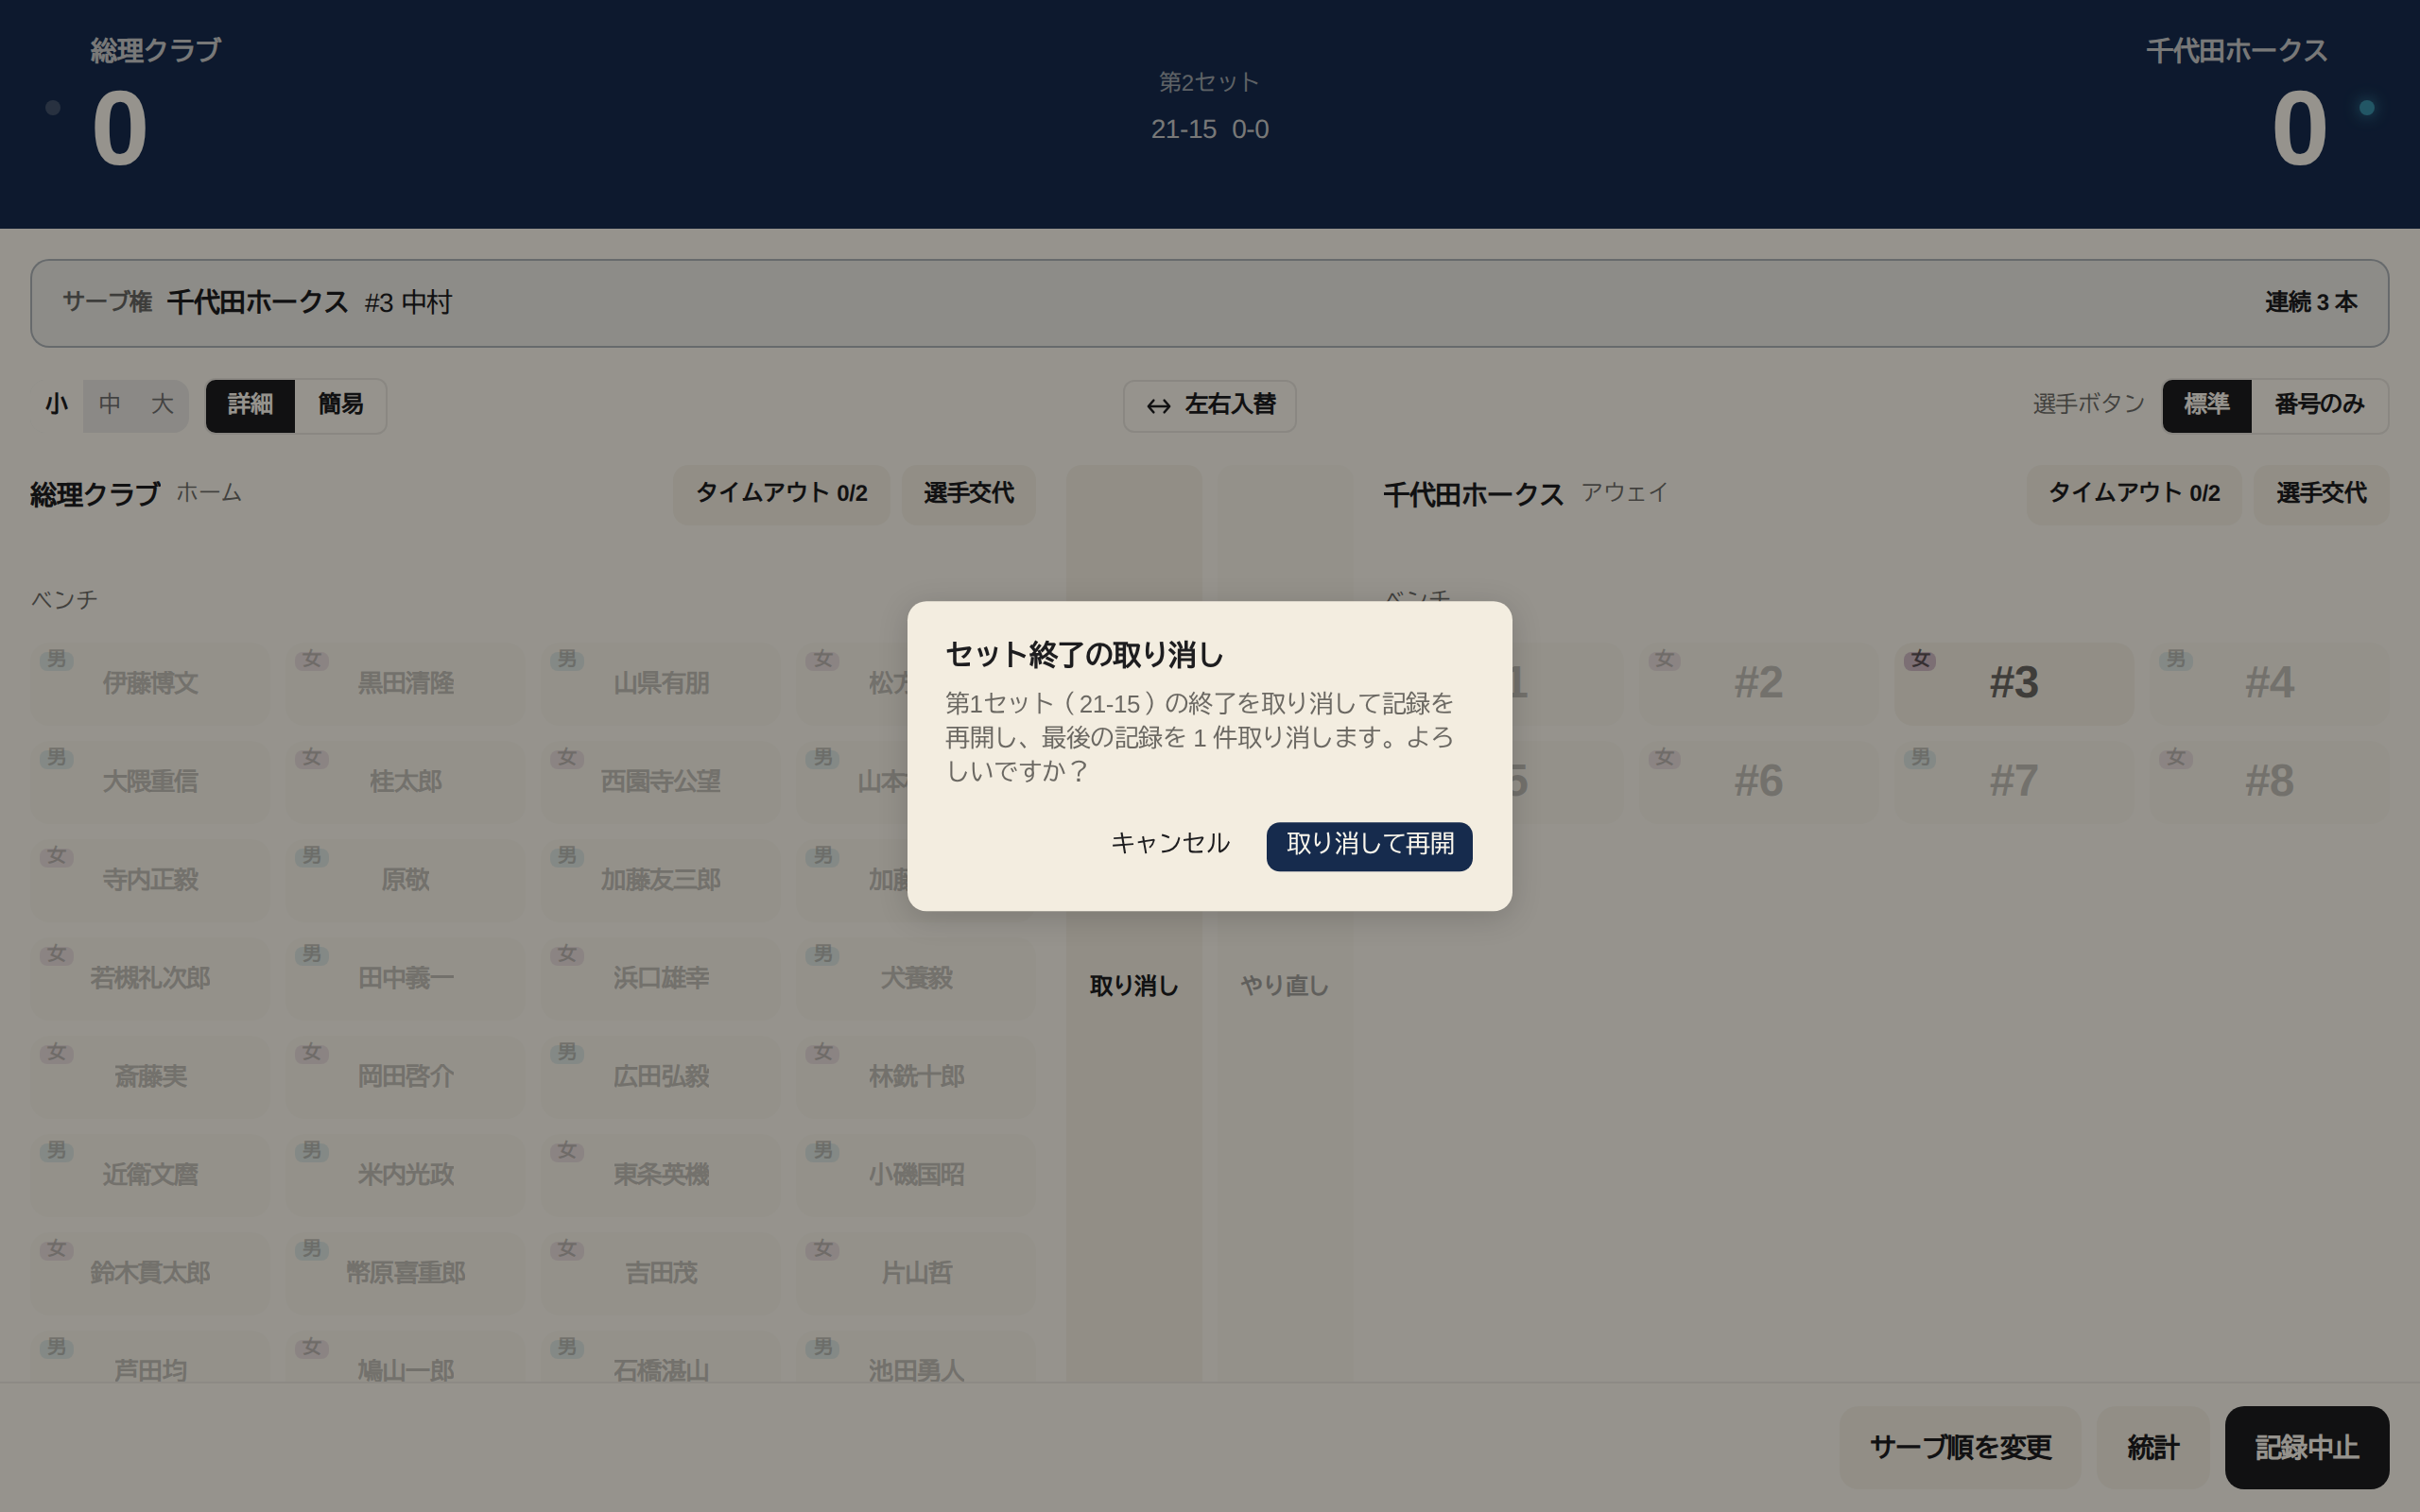Select size 大 option
2420x1512 pixels.
[x=162, y=405]
